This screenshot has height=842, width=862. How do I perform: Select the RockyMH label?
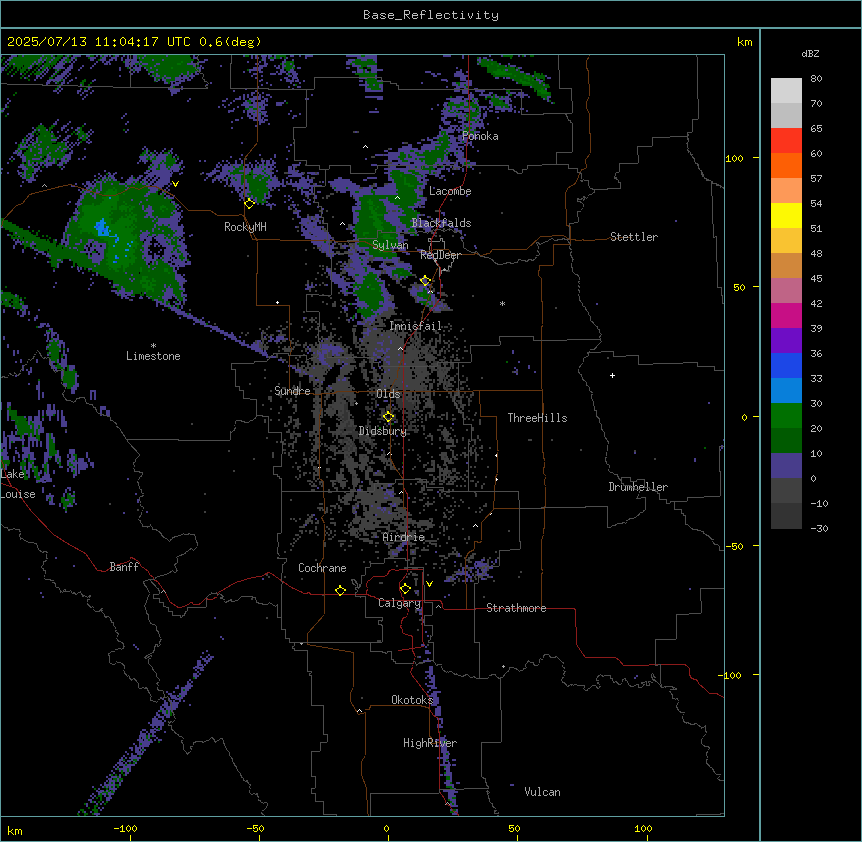(x=245, y=227)
